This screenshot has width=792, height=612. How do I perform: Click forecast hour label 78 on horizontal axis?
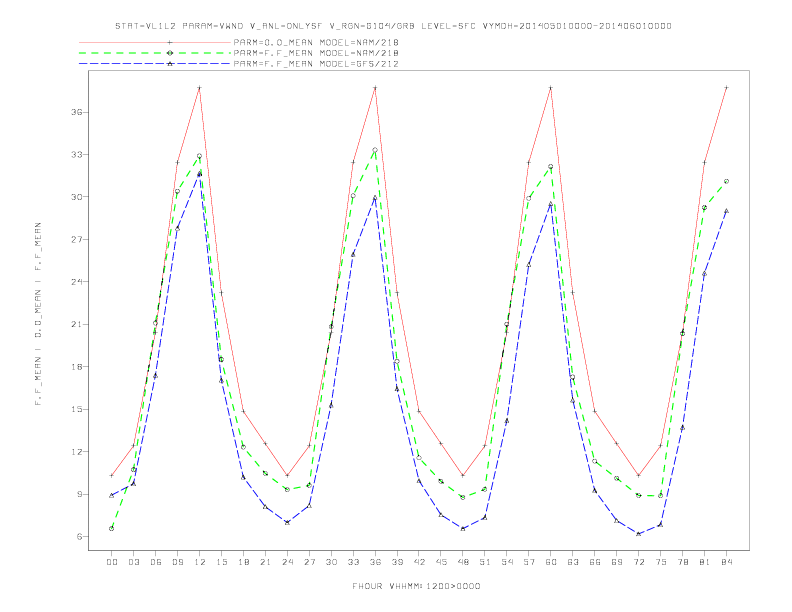pyautogui.click(x=683, y=562)
